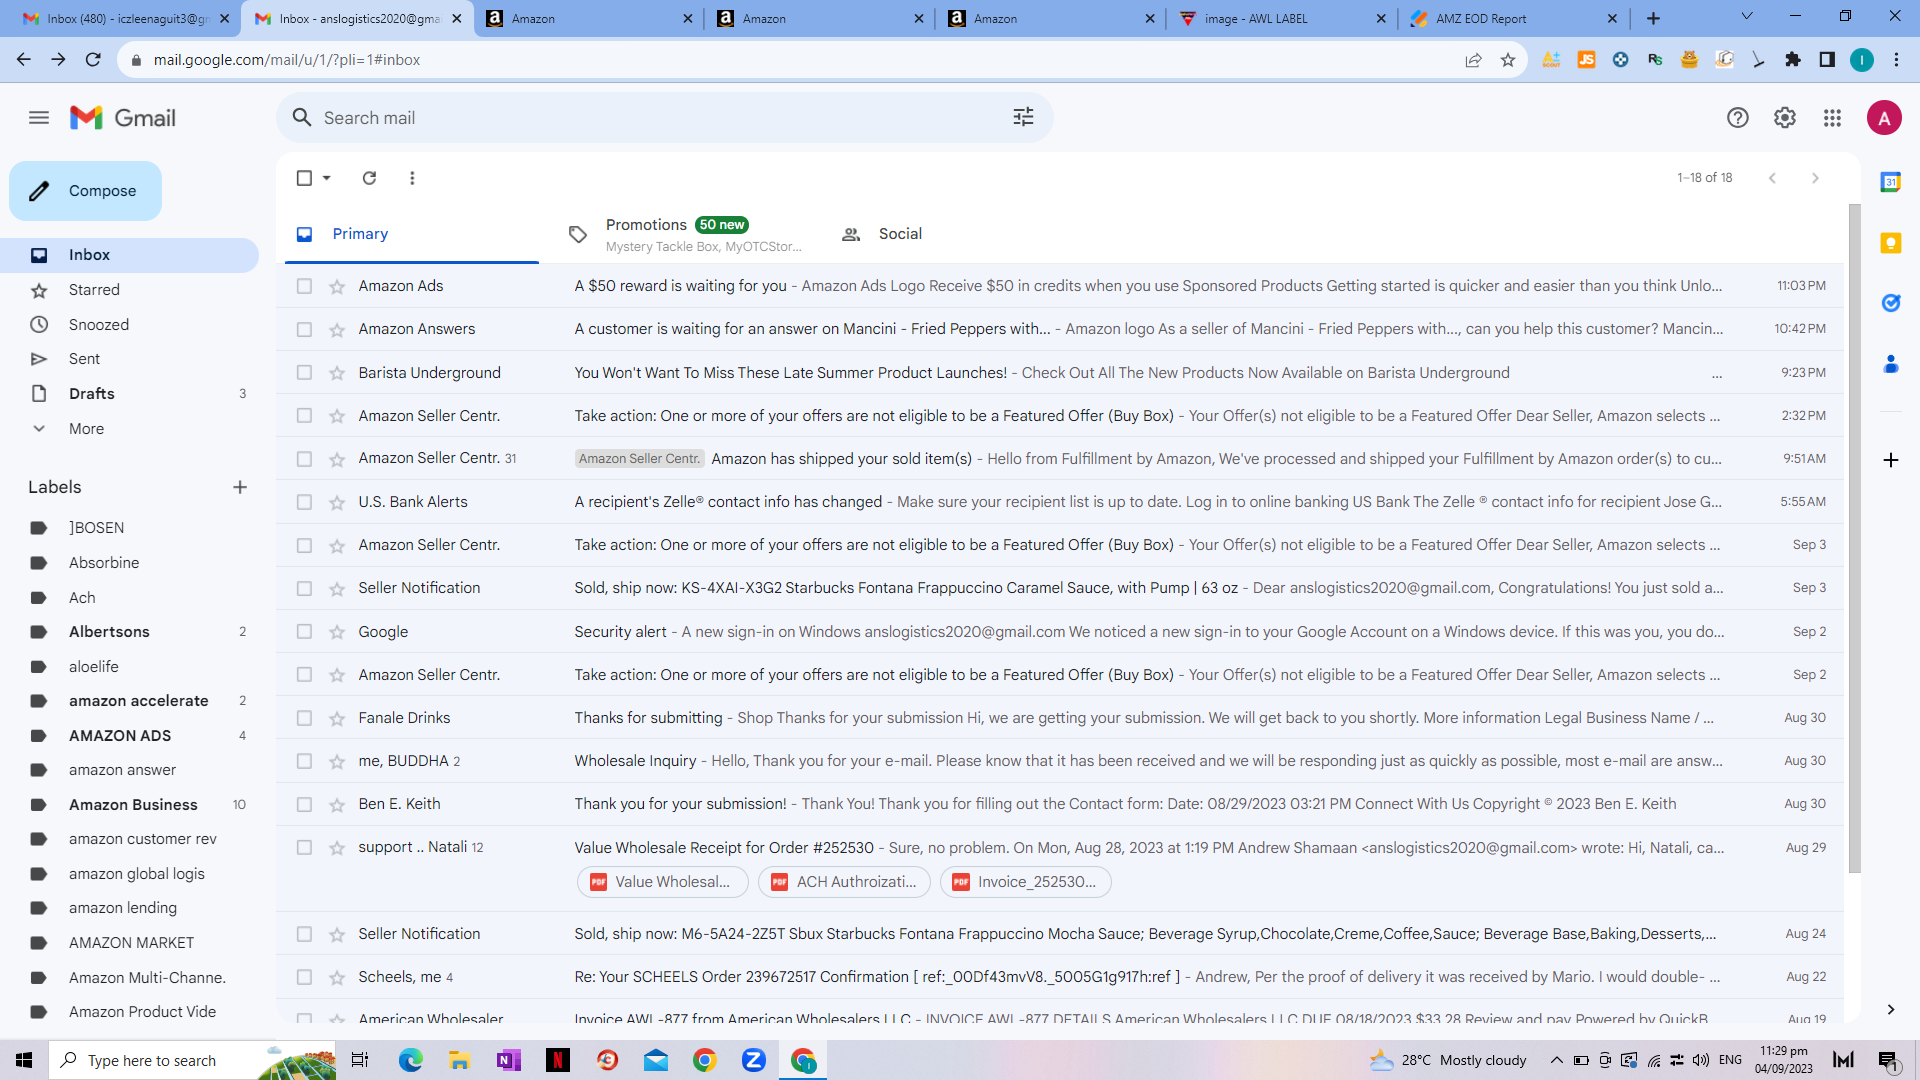Image resolution: width=1920 pixels, height=1080 pixels.
Task: Open Gmail Support help icon
Action: point(1738,118)
